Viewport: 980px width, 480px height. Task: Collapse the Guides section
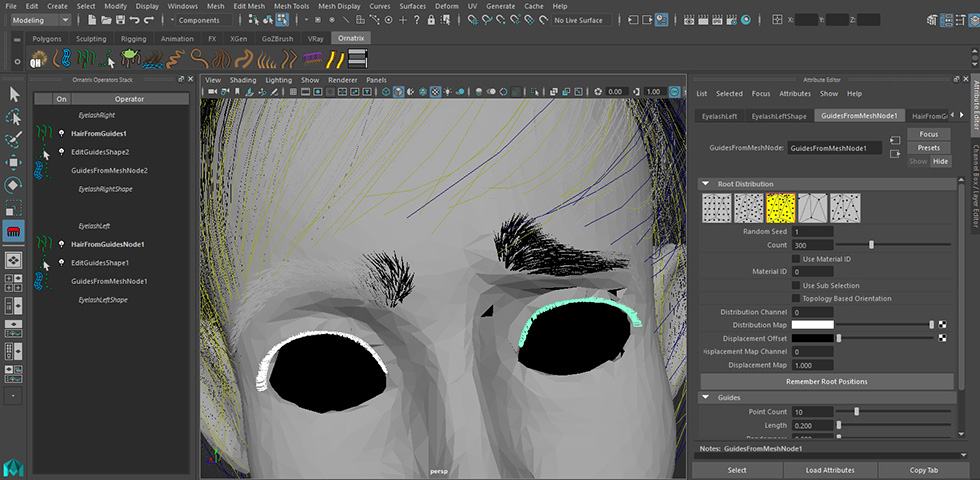706,398
